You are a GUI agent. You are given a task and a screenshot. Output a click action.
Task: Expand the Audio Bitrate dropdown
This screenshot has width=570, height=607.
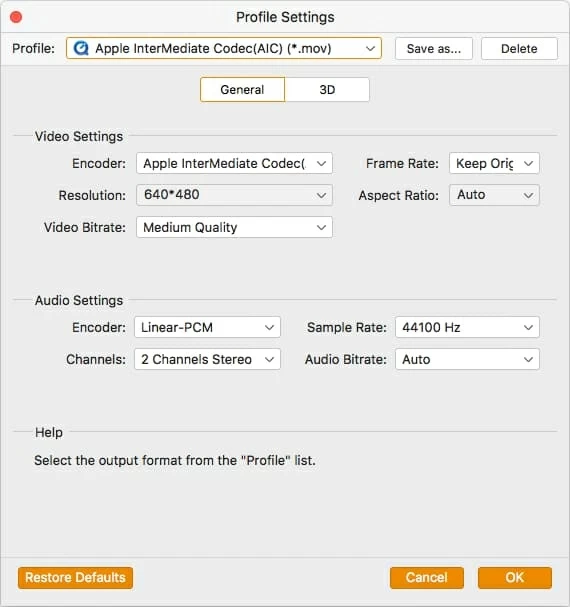click(x=467, y=359)
